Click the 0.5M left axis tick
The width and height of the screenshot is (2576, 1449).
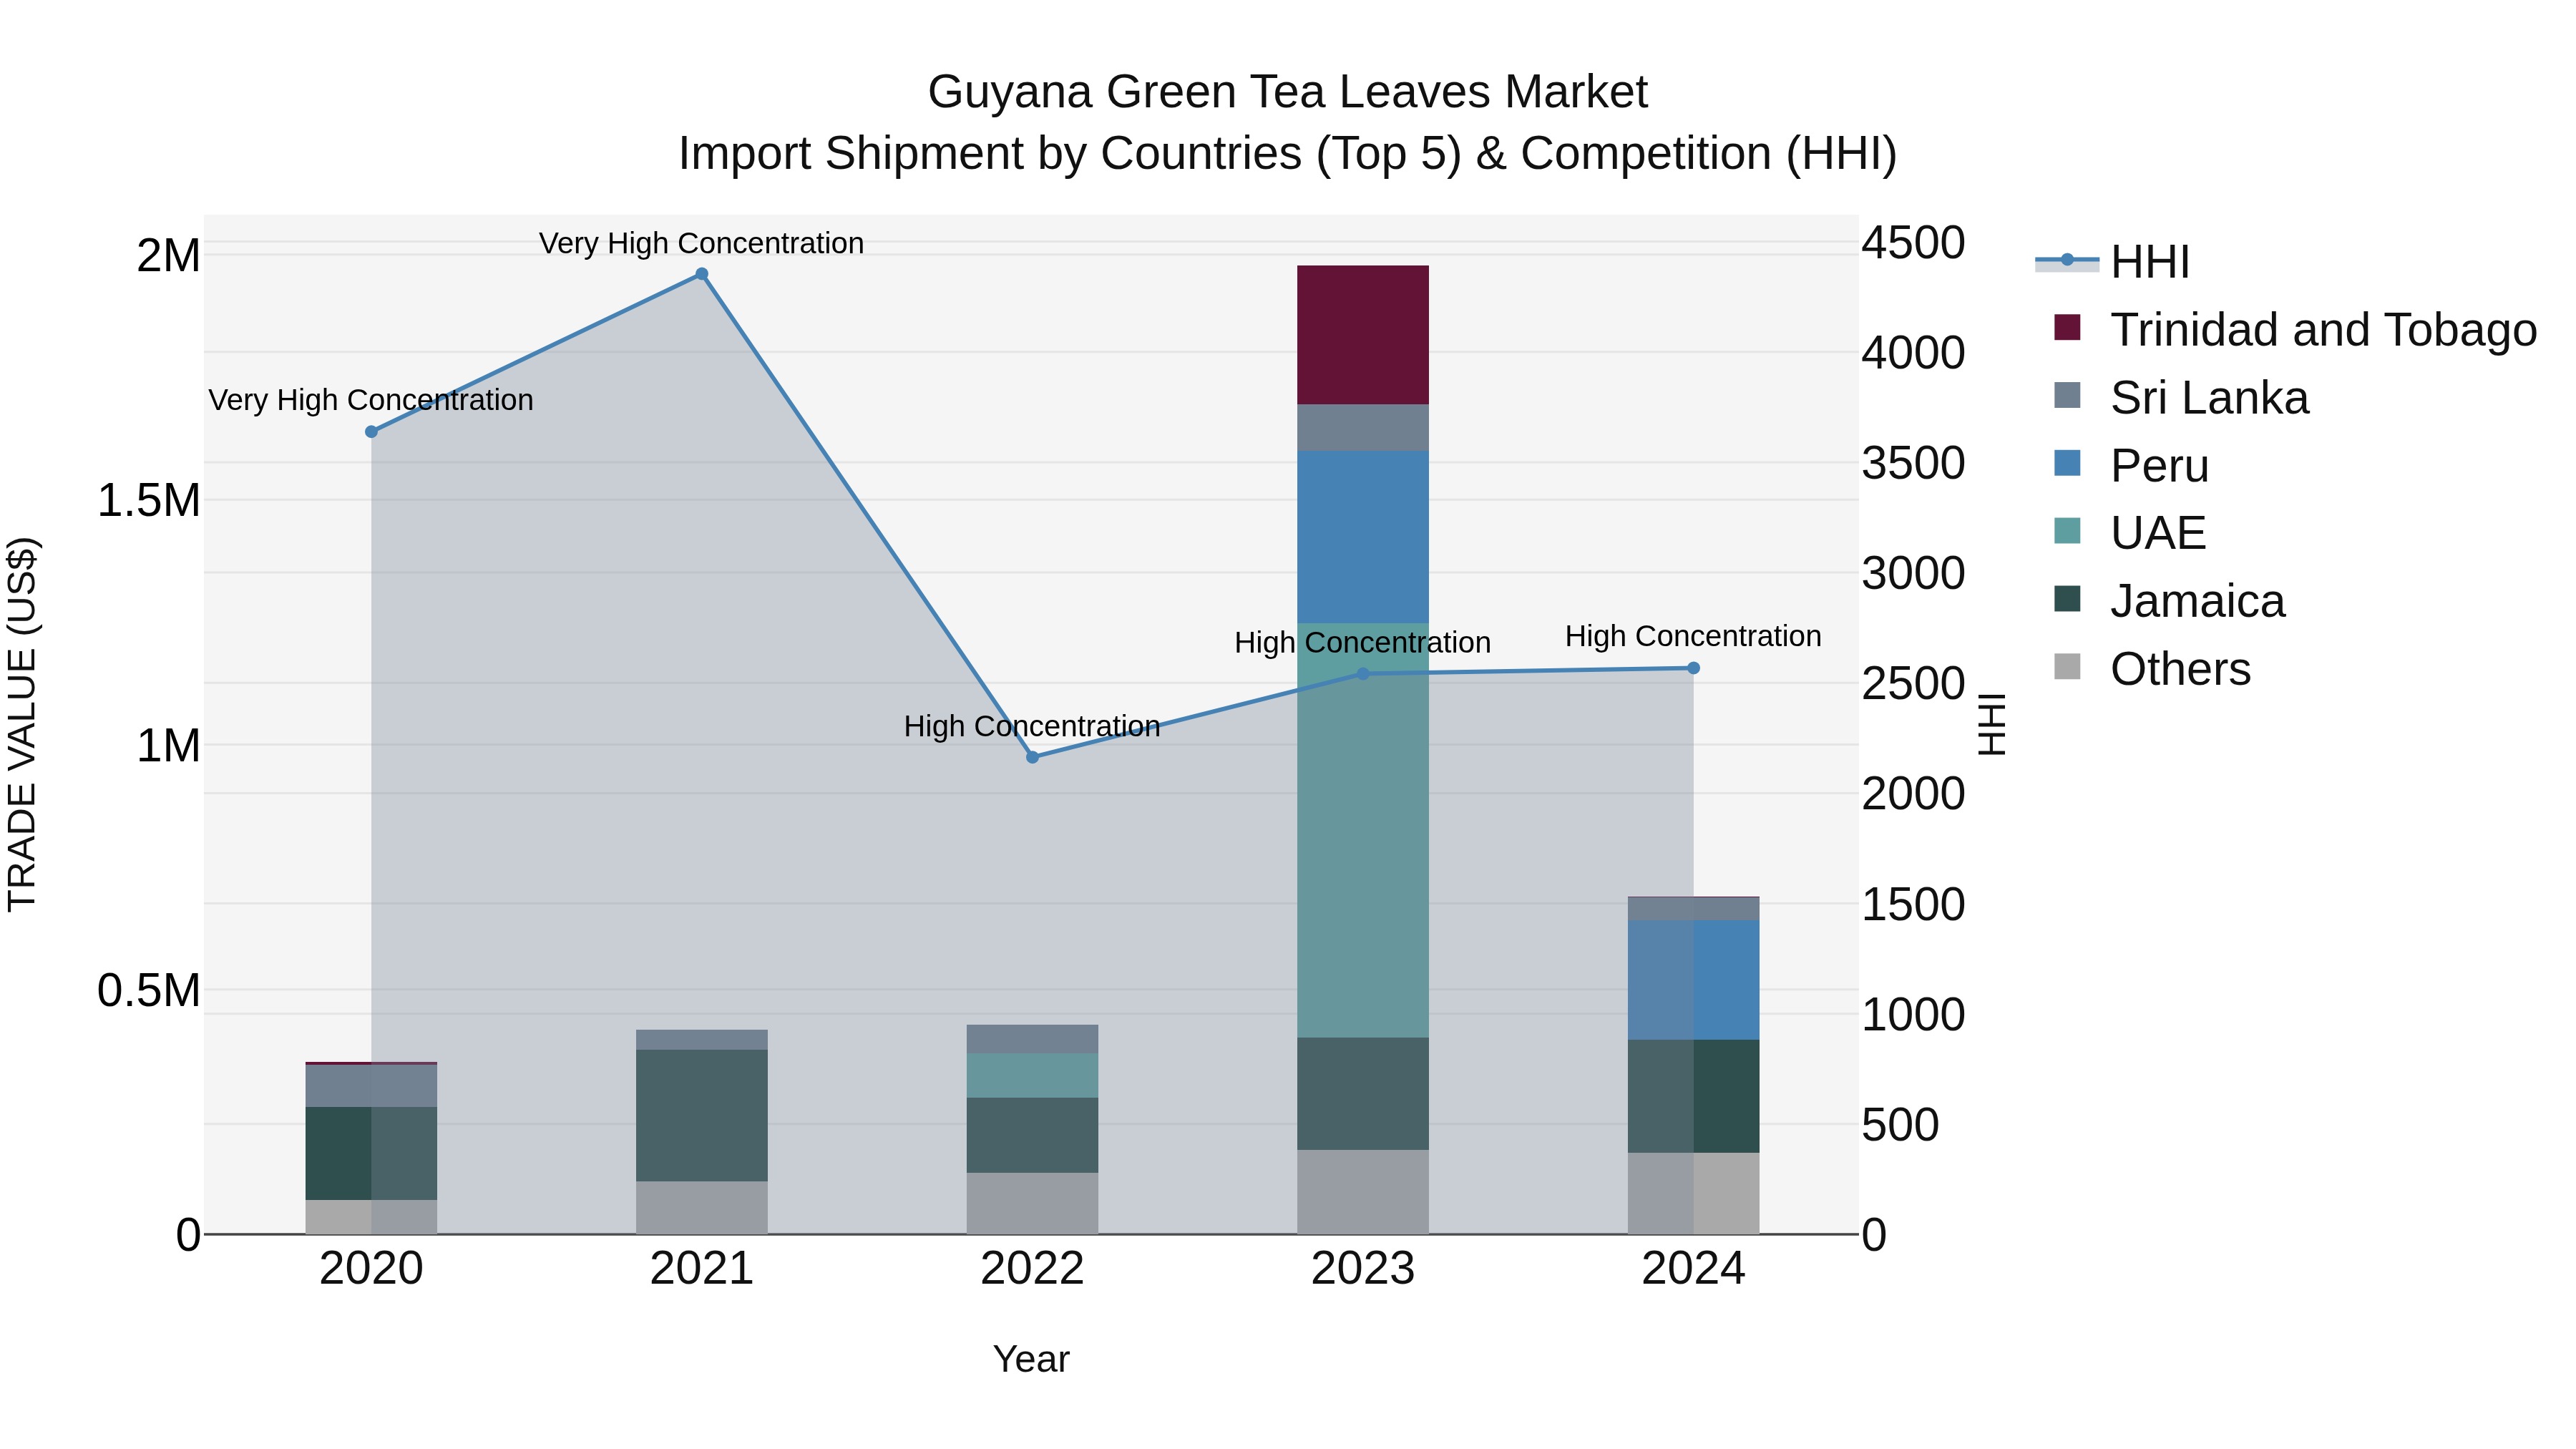[149, 990]
